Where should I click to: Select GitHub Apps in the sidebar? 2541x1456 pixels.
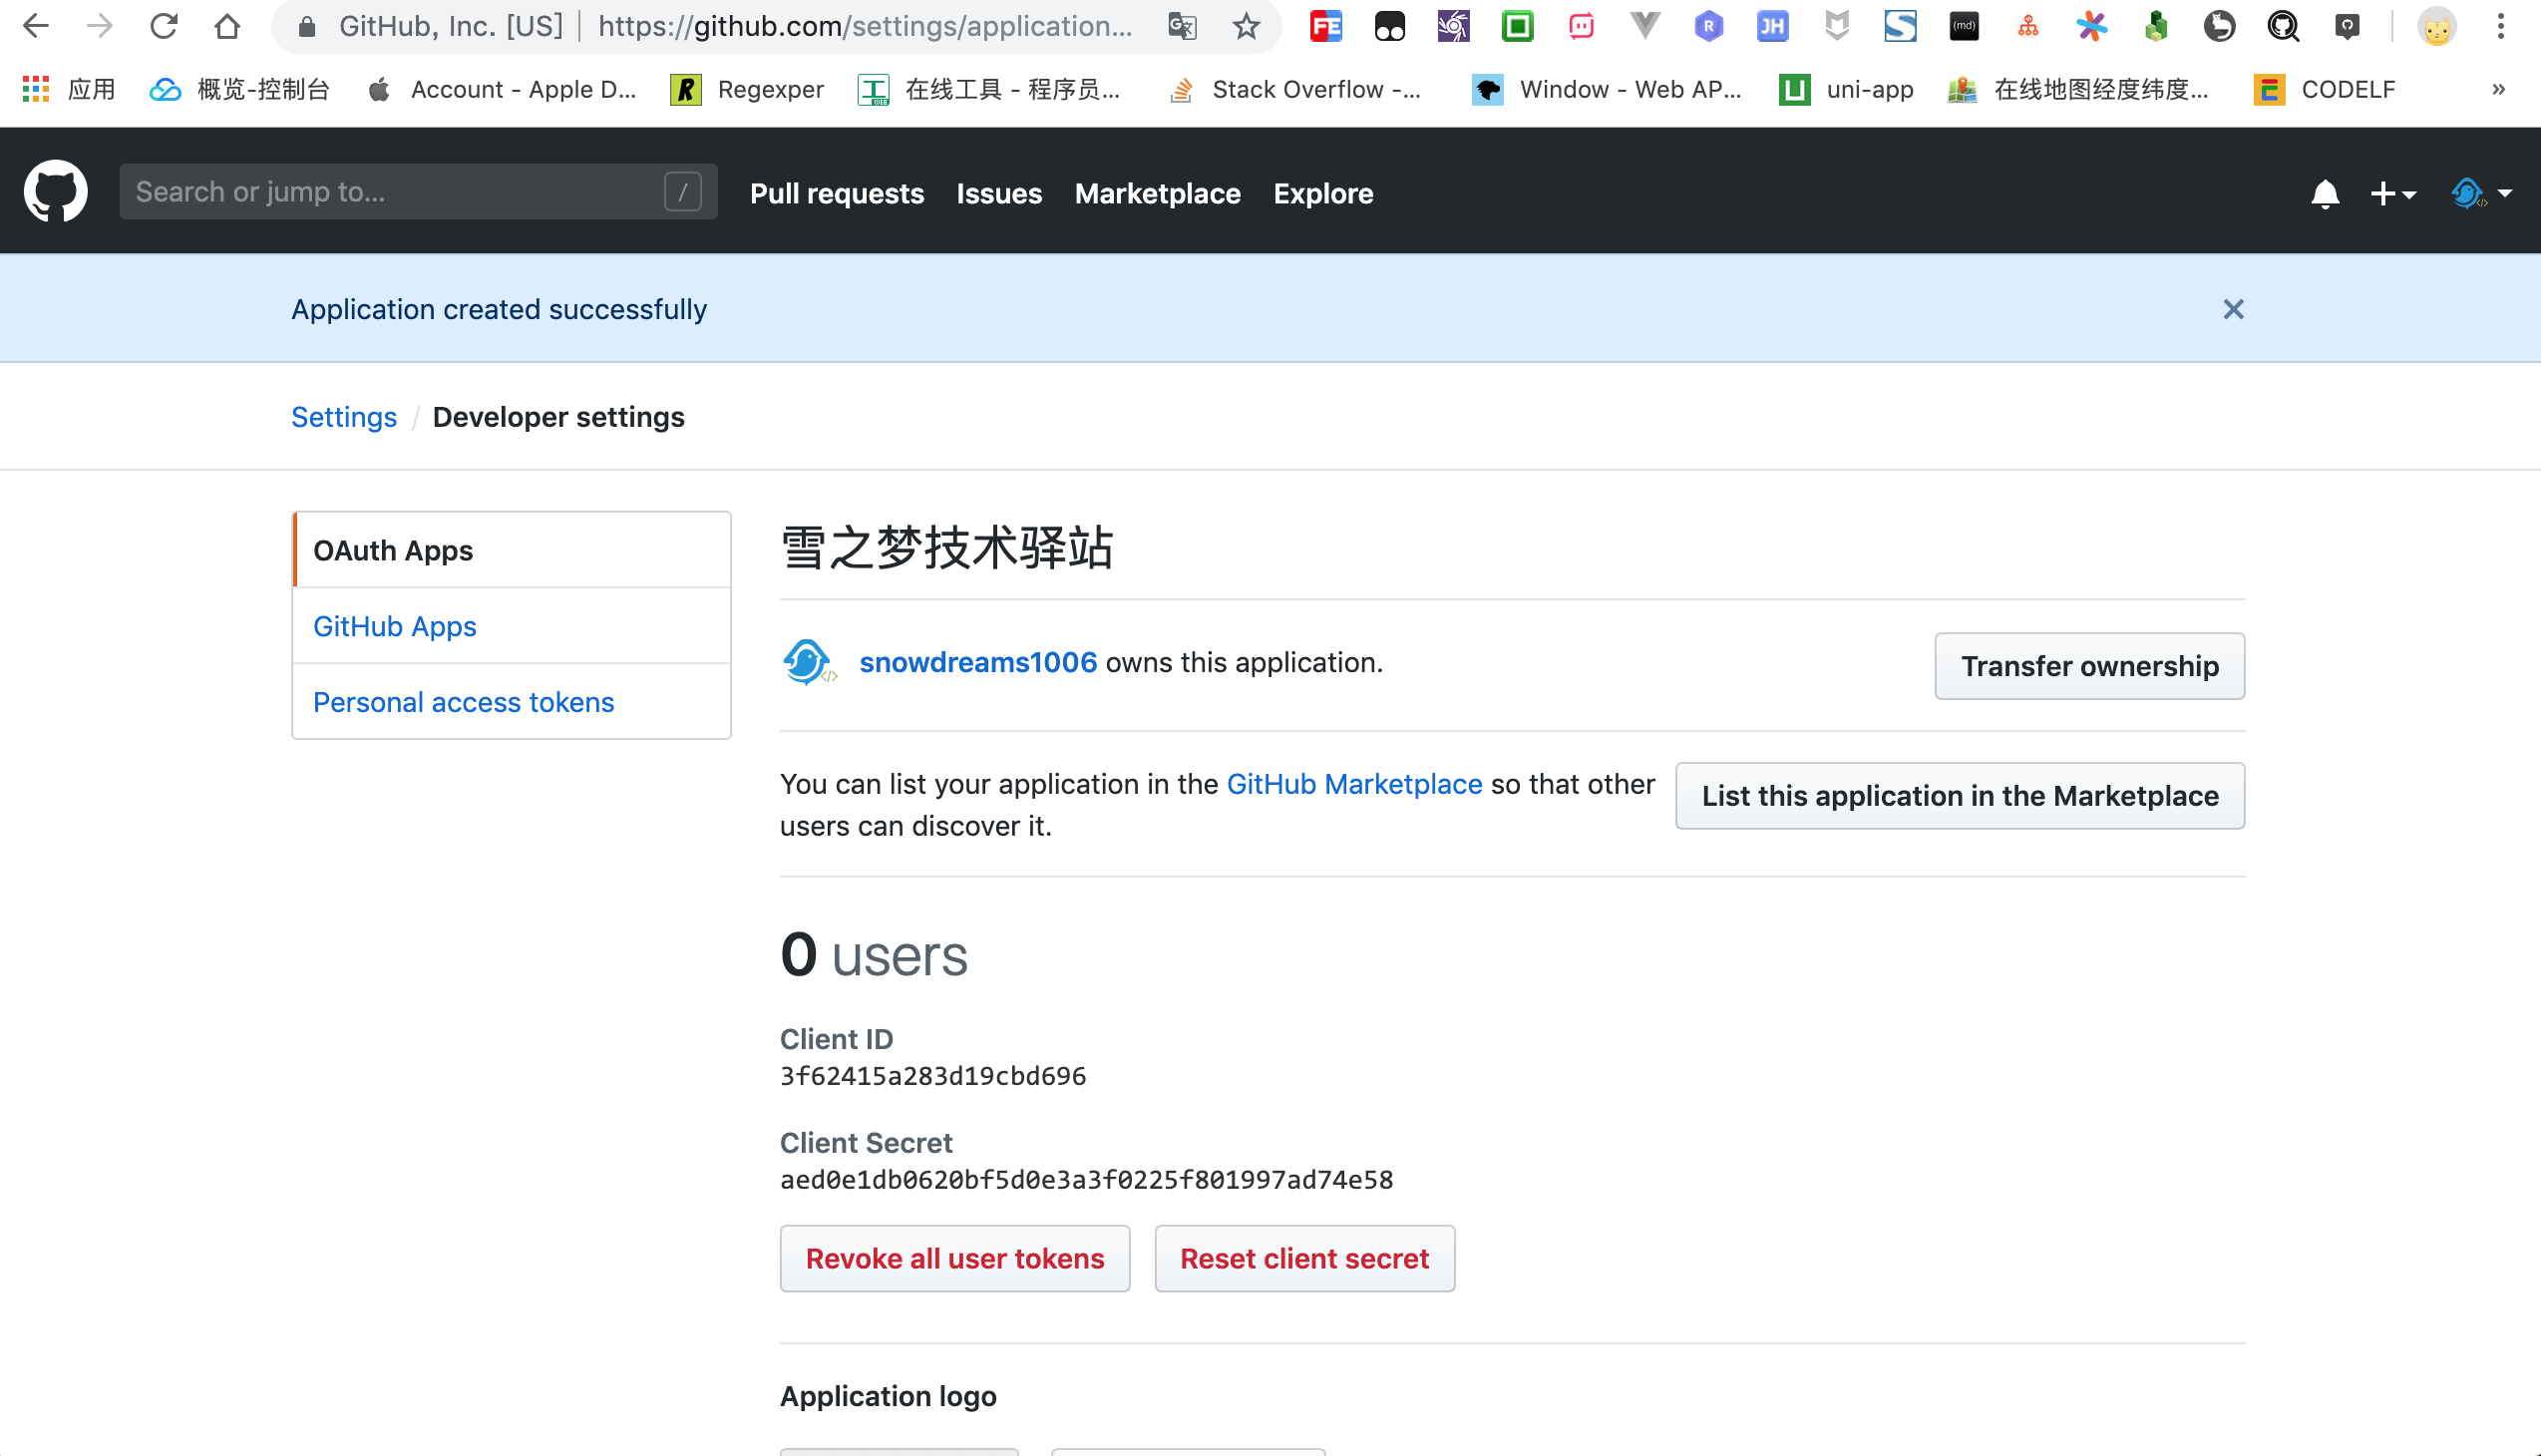394,626
